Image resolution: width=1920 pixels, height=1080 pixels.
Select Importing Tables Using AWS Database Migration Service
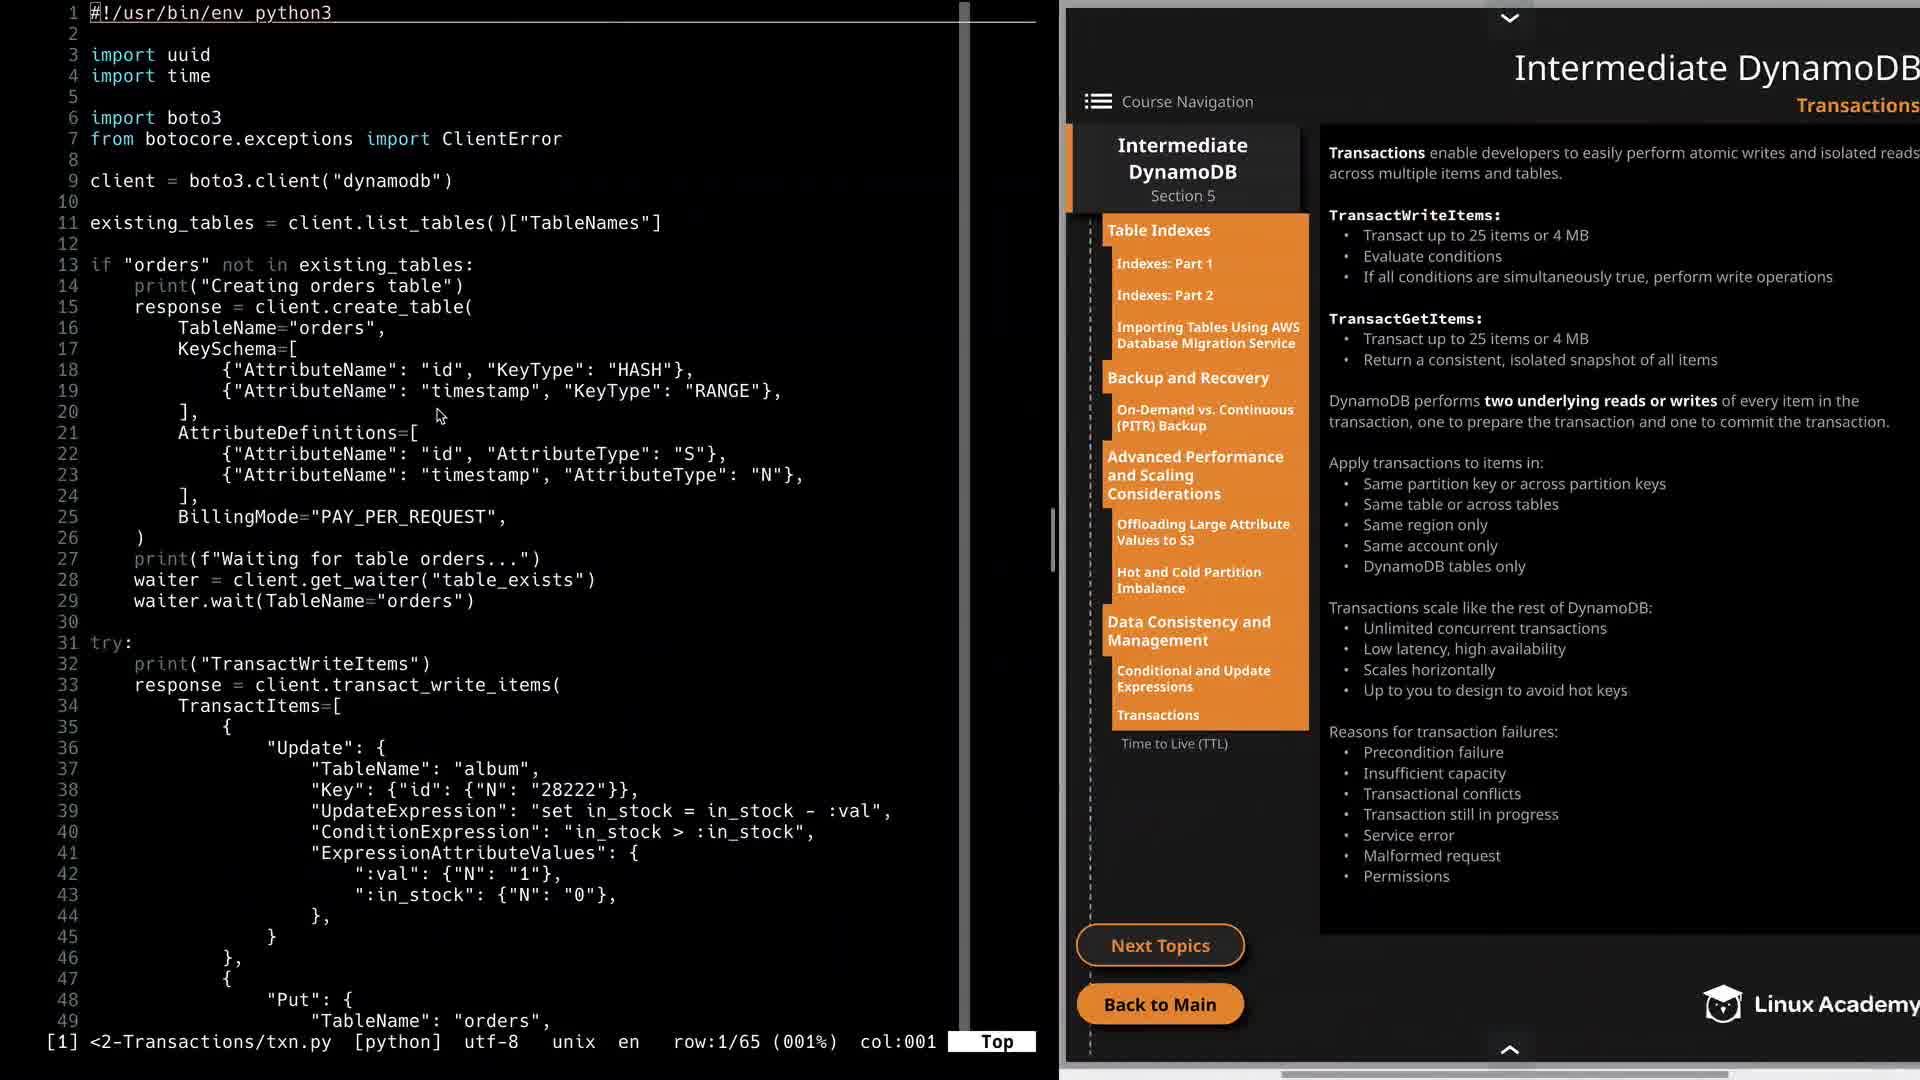1207,335
